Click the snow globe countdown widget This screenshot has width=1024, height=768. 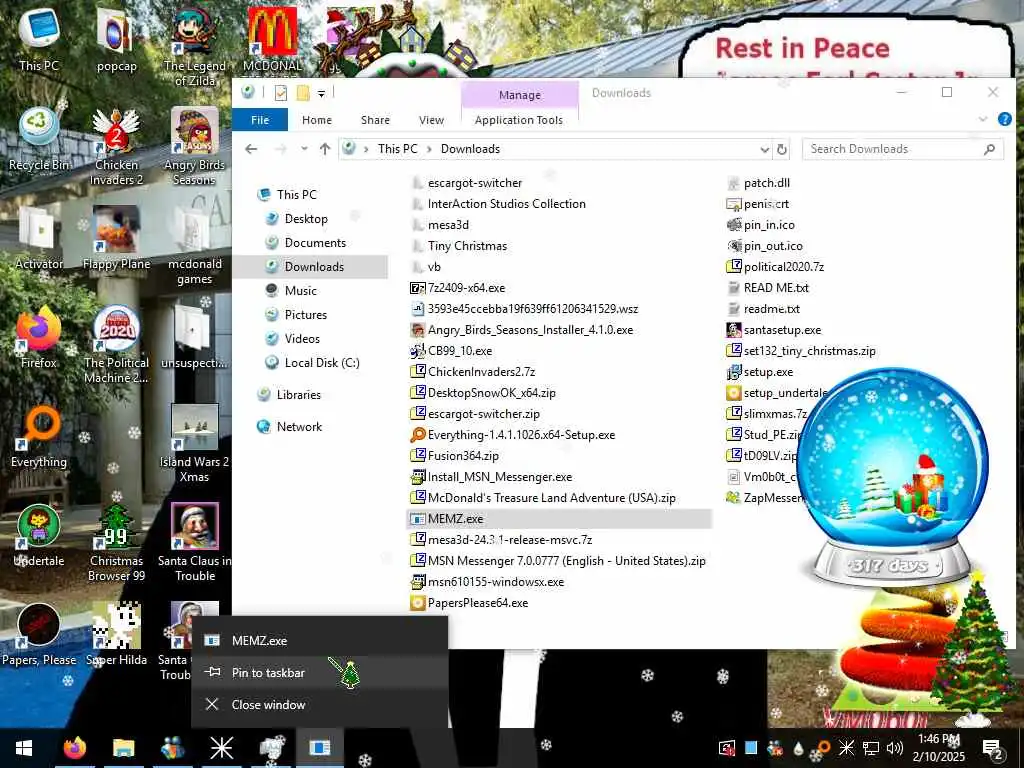click(892, 477)
